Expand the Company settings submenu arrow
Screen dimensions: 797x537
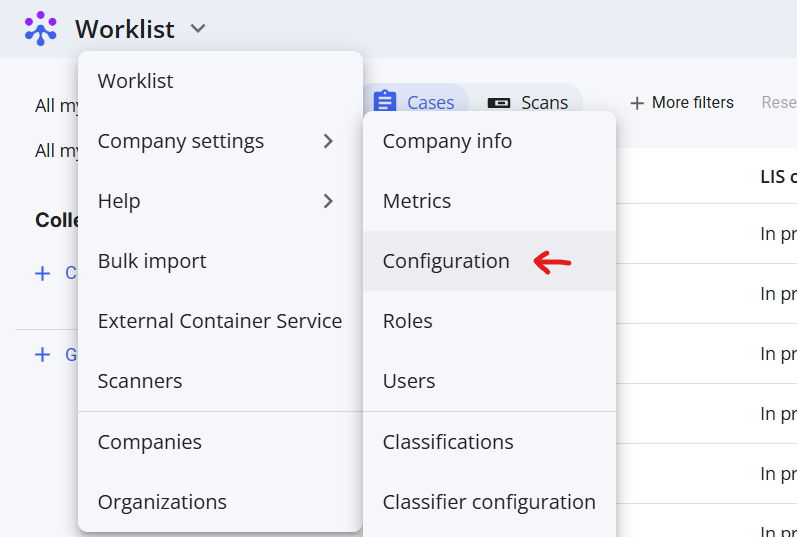tap(328, 141)
